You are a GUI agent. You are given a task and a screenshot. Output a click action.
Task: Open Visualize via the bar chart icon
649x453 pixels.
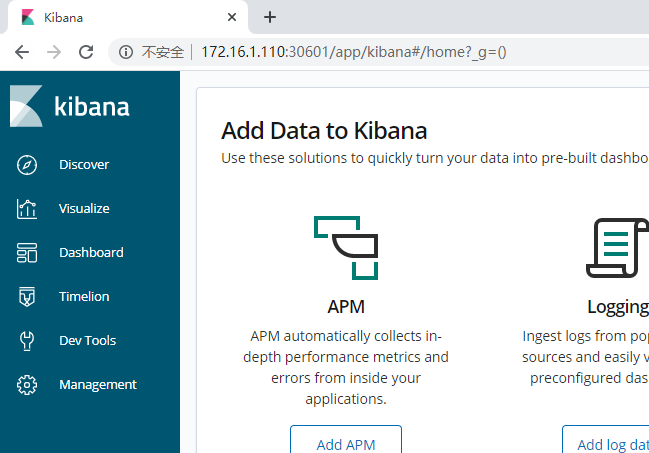pyautogui.click(x=27, y=209)
